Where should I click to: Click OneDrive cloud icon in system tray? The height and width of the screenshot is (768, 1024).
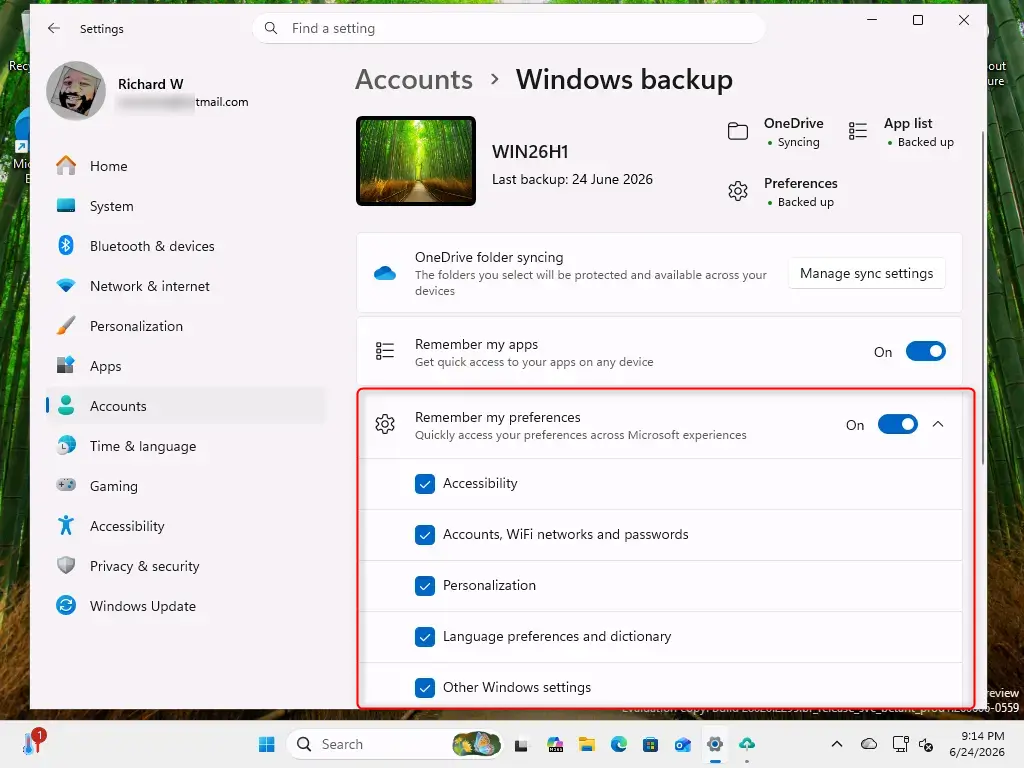pyautogui.click(x=869, y=744)
